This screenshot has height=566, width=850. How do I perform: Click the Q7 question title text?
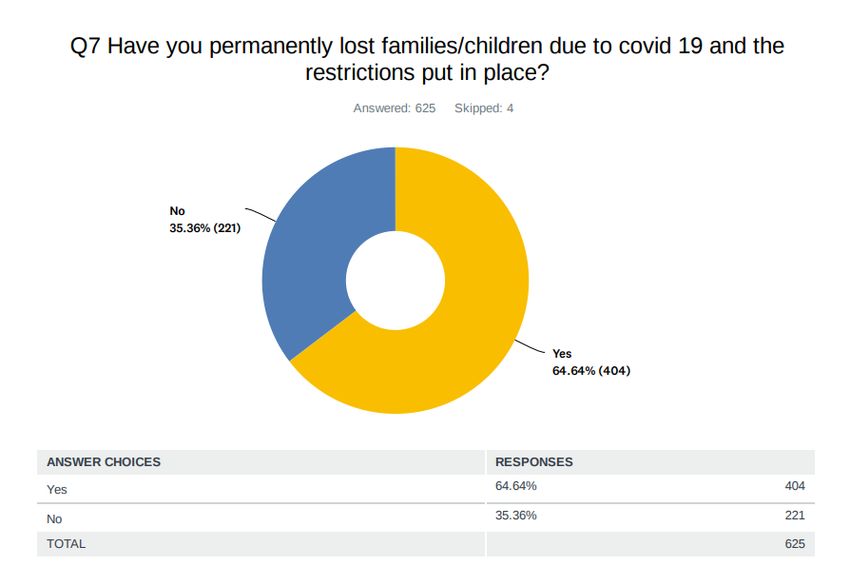click(427, 59)
